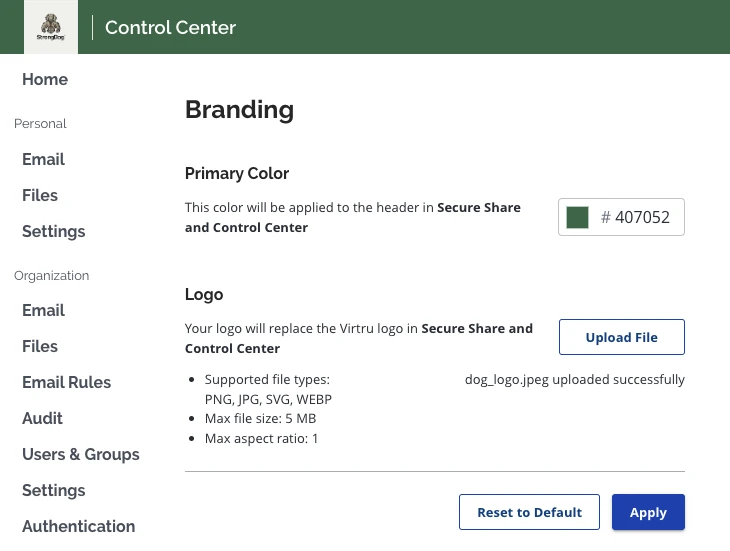Click the Upload File button

tap(621, 338)
